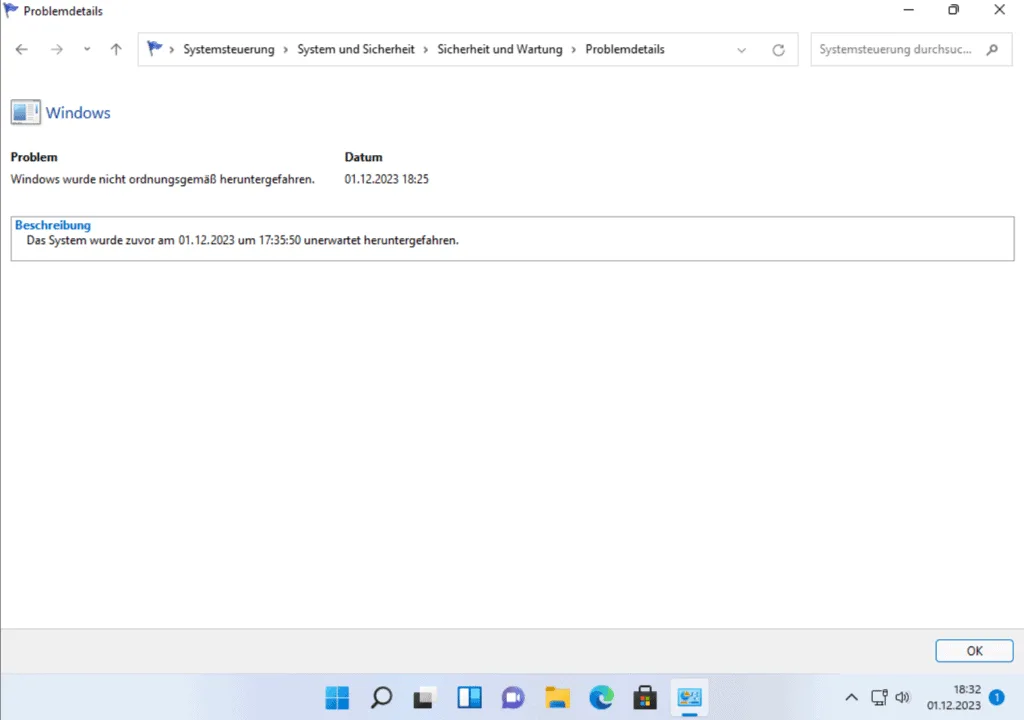
Task: Click the refresh address bar icon
Action: (778, 50)
